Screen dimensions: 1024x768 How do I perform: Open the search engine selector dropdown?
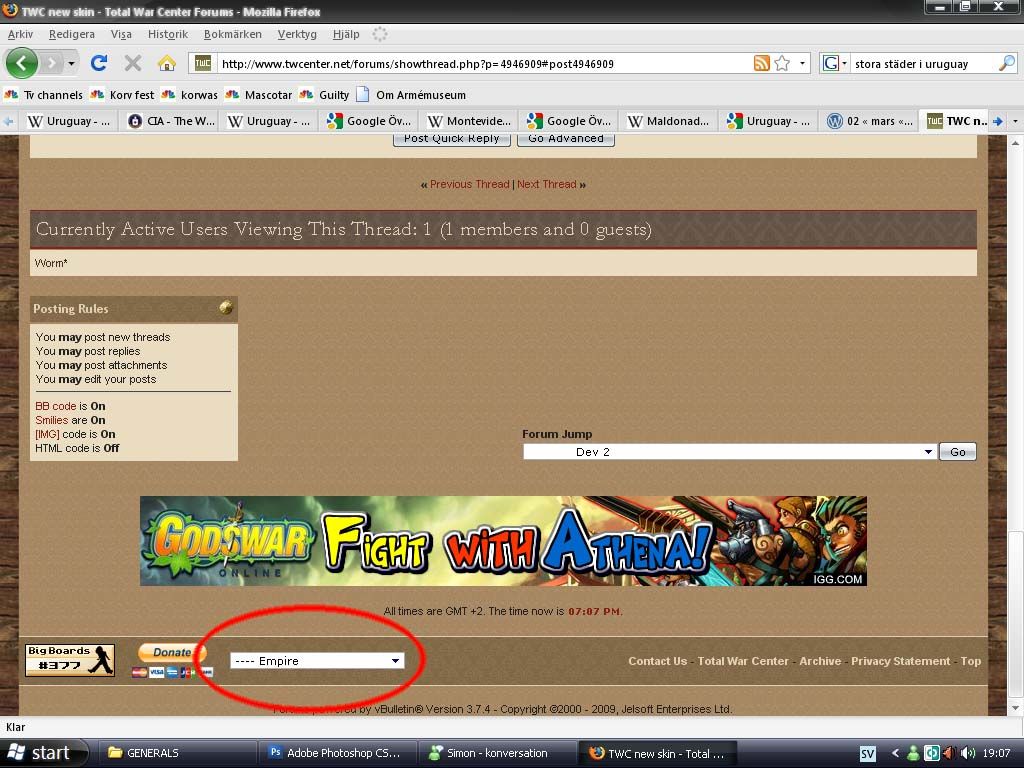point(833,63)
